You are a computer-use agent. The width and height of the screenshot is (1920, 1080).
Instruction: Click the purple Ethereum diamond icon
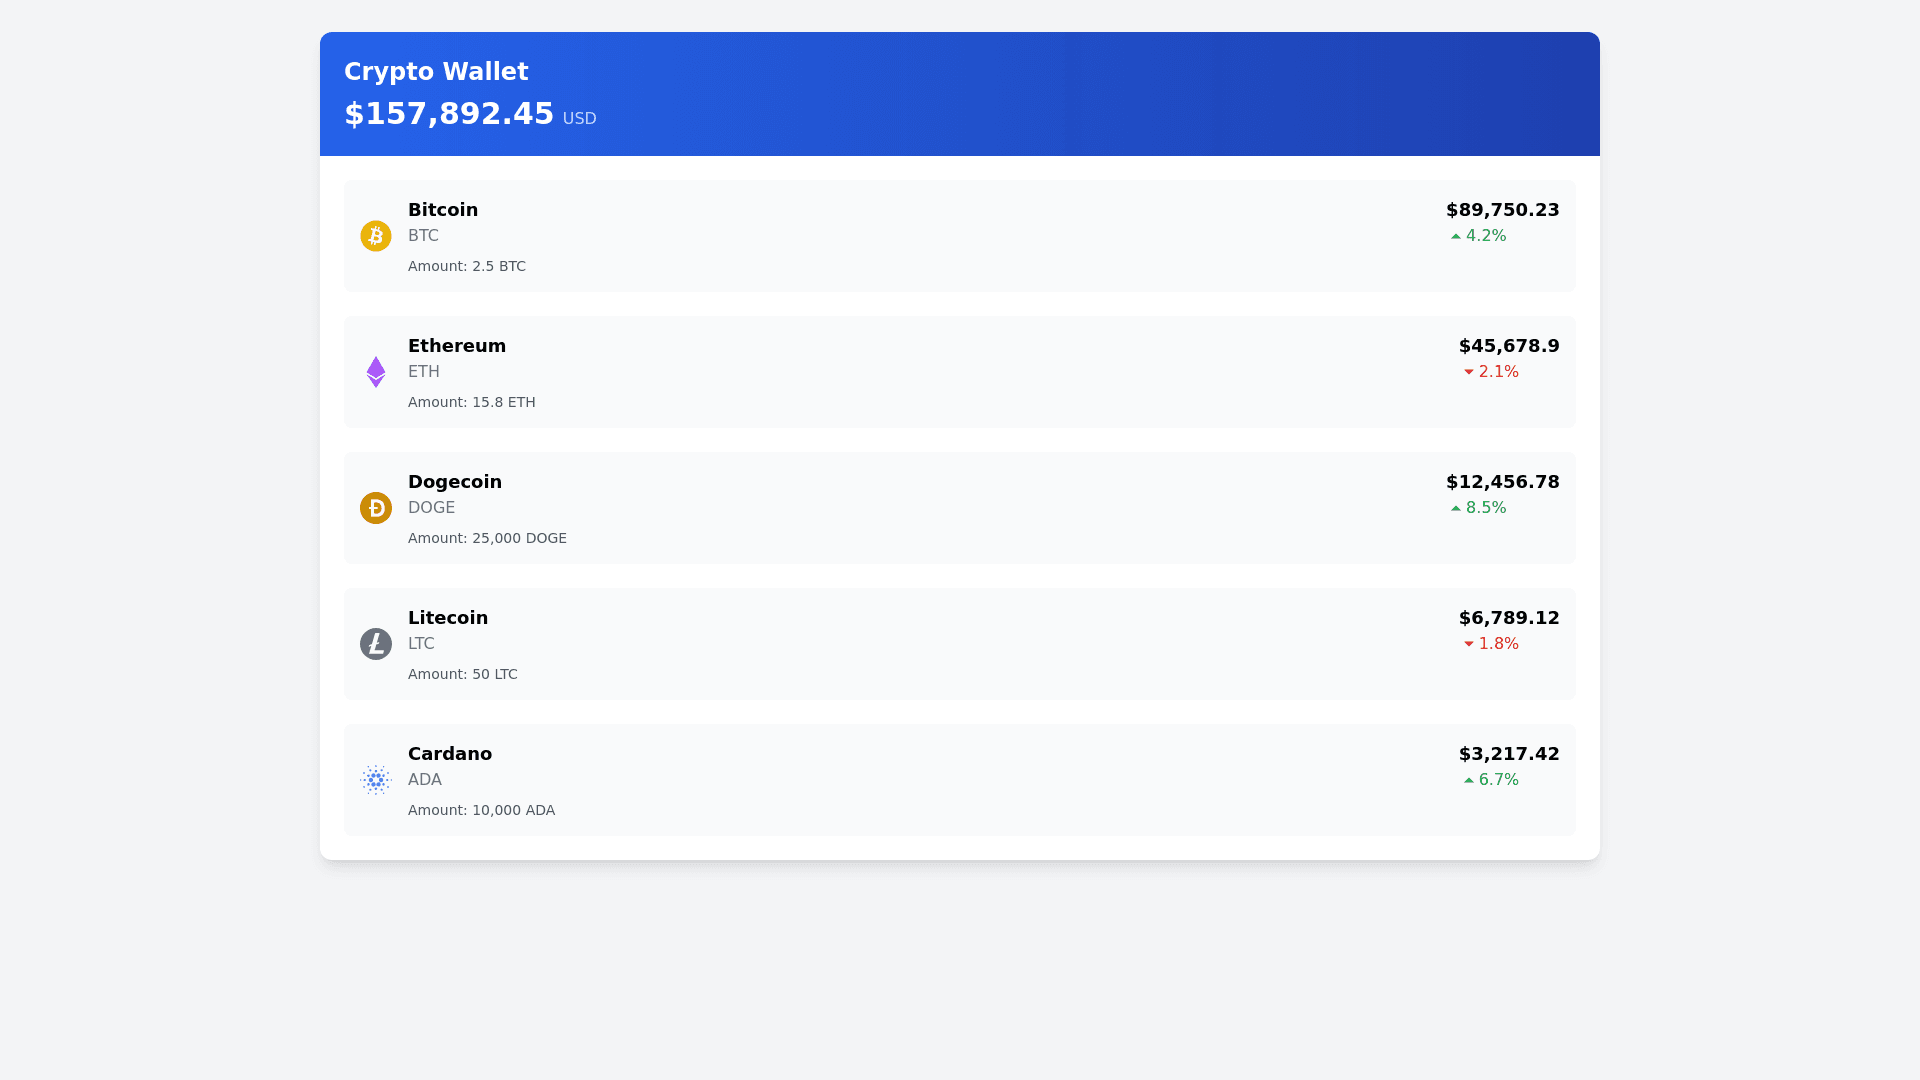(x=376, y=372)
